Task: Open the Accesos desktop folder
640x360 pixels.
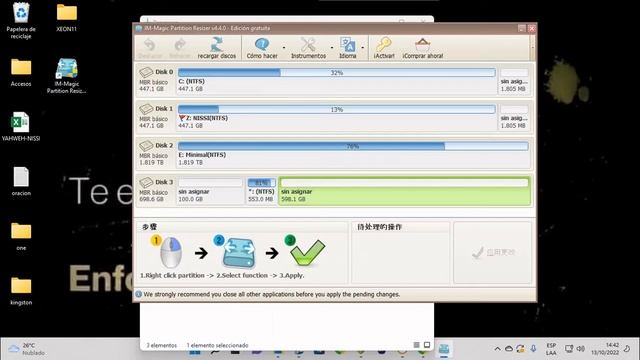Action: click(21, 72)
